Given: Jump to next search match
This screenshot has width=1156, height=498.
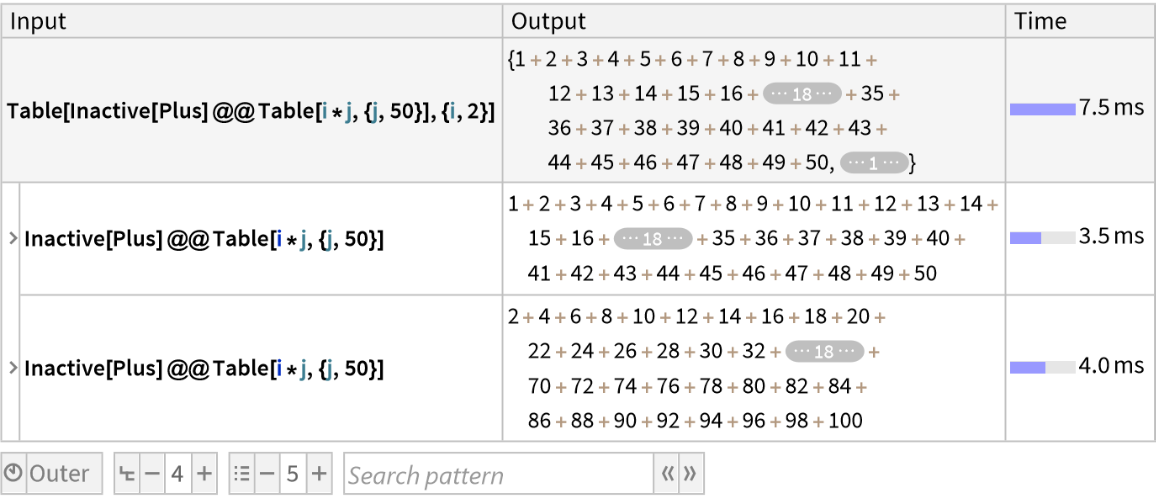Looking at the screenshot, I should [x=690, y=475].
